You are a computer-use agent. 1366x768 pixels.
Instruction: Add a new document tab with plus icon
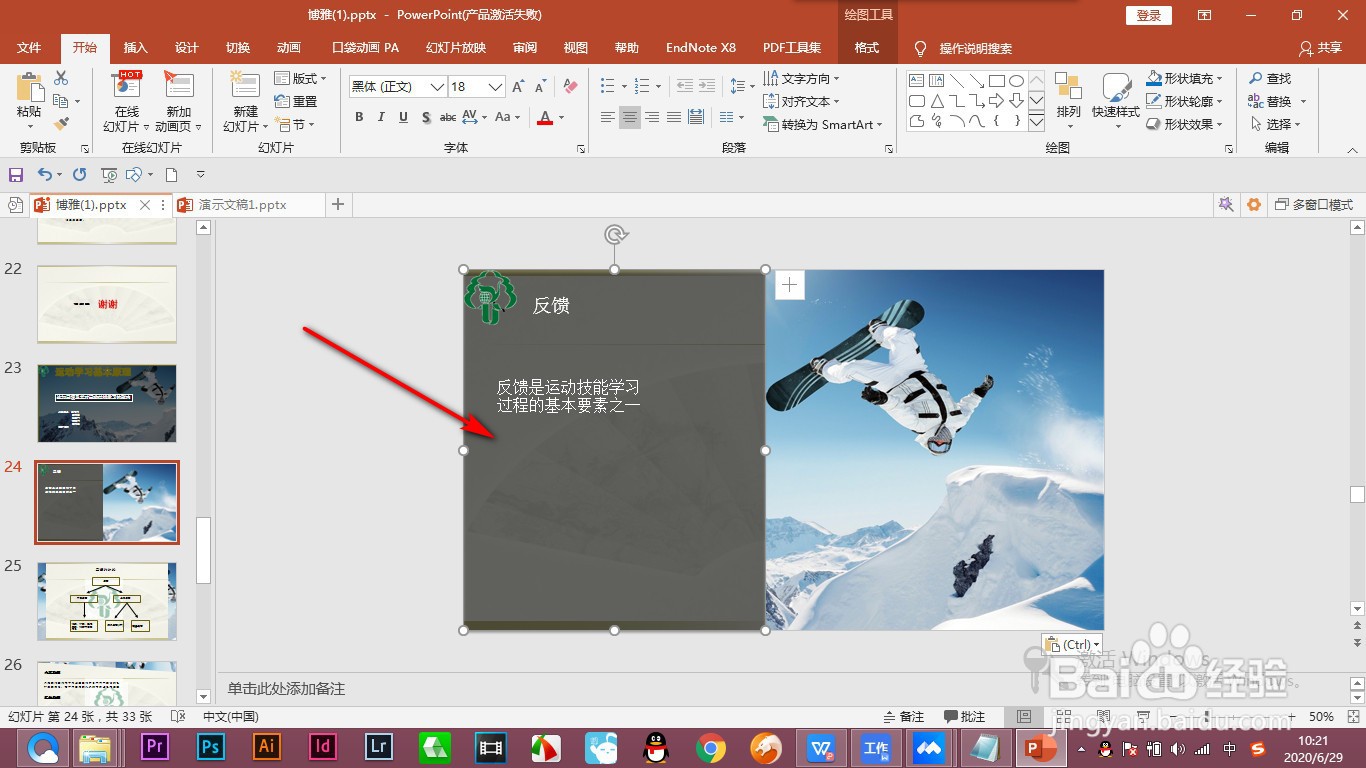point(338,204)
